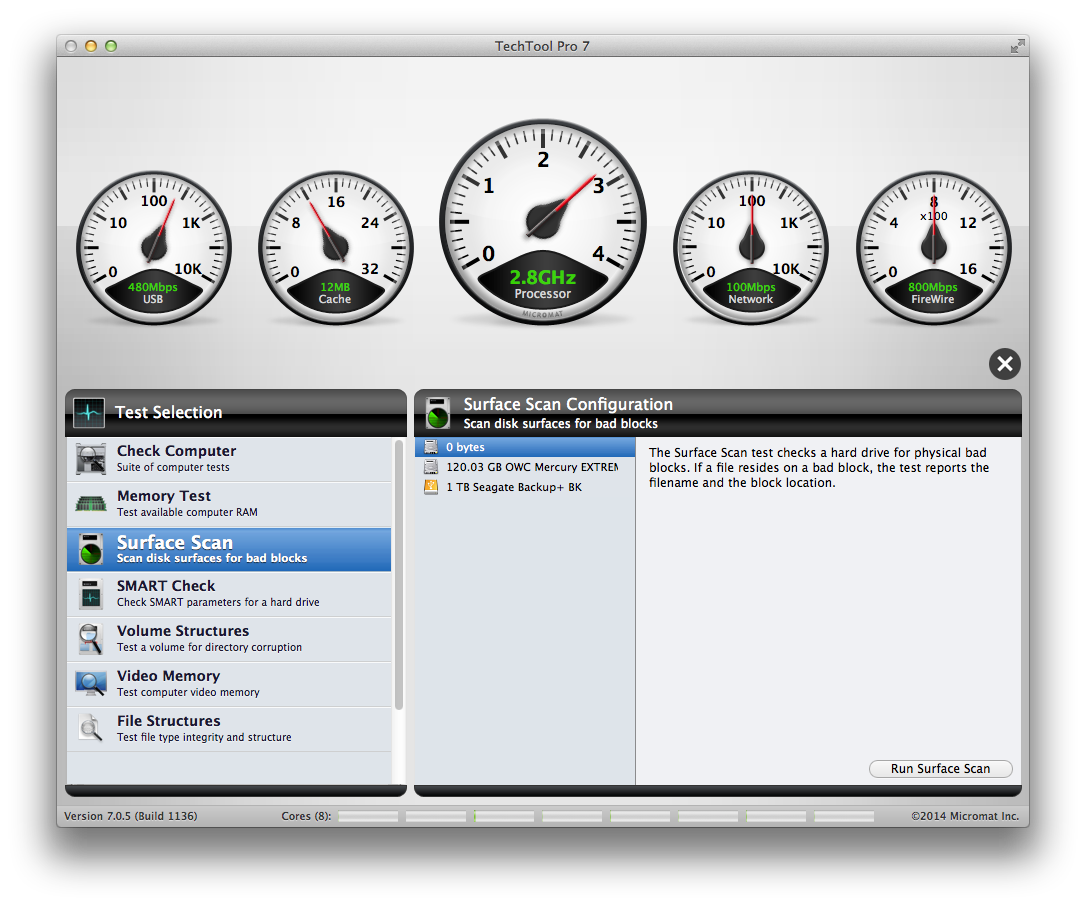The width and height of the screenshot is (1086, 906).
Task: Click the 100Mbps Network gauge
Action: tap(751, 248)
